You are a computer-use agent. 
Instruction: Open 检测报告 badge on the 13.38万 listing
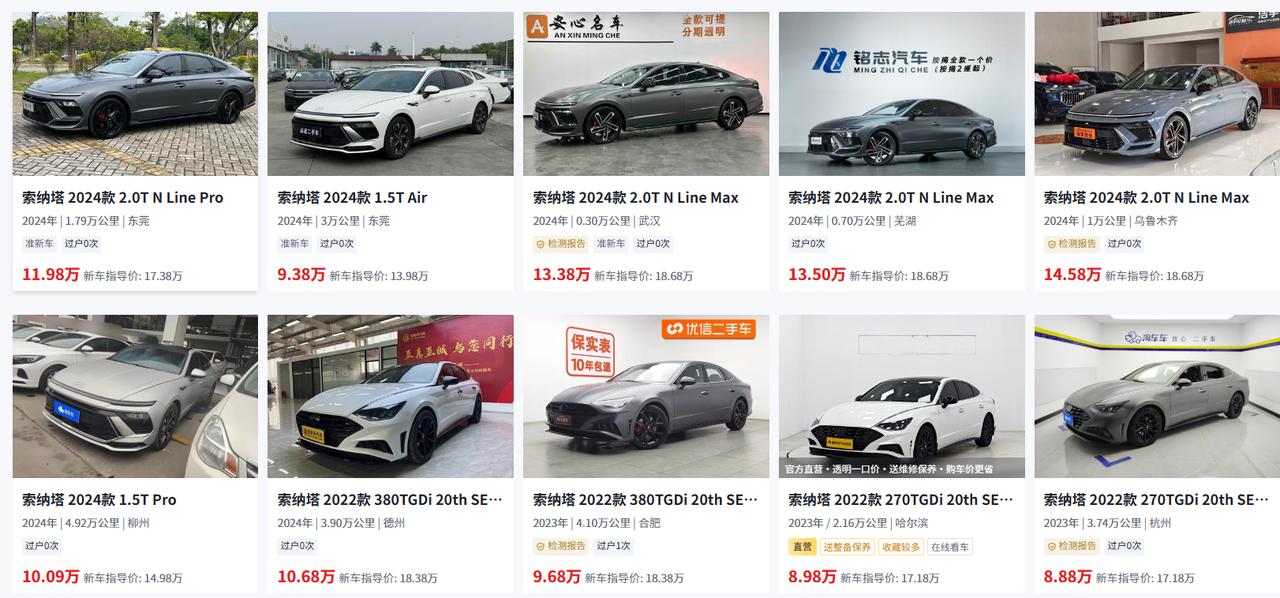coord(560,244)
